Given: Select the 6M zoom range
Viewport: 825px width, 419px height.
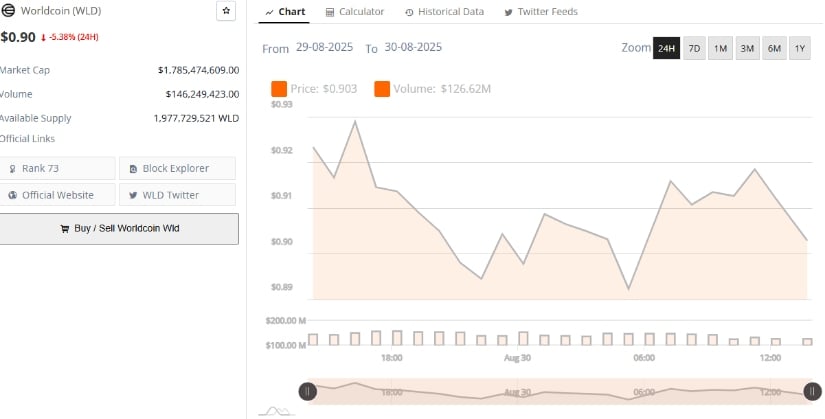Looking at the screenshot, I should pos(774,48).
